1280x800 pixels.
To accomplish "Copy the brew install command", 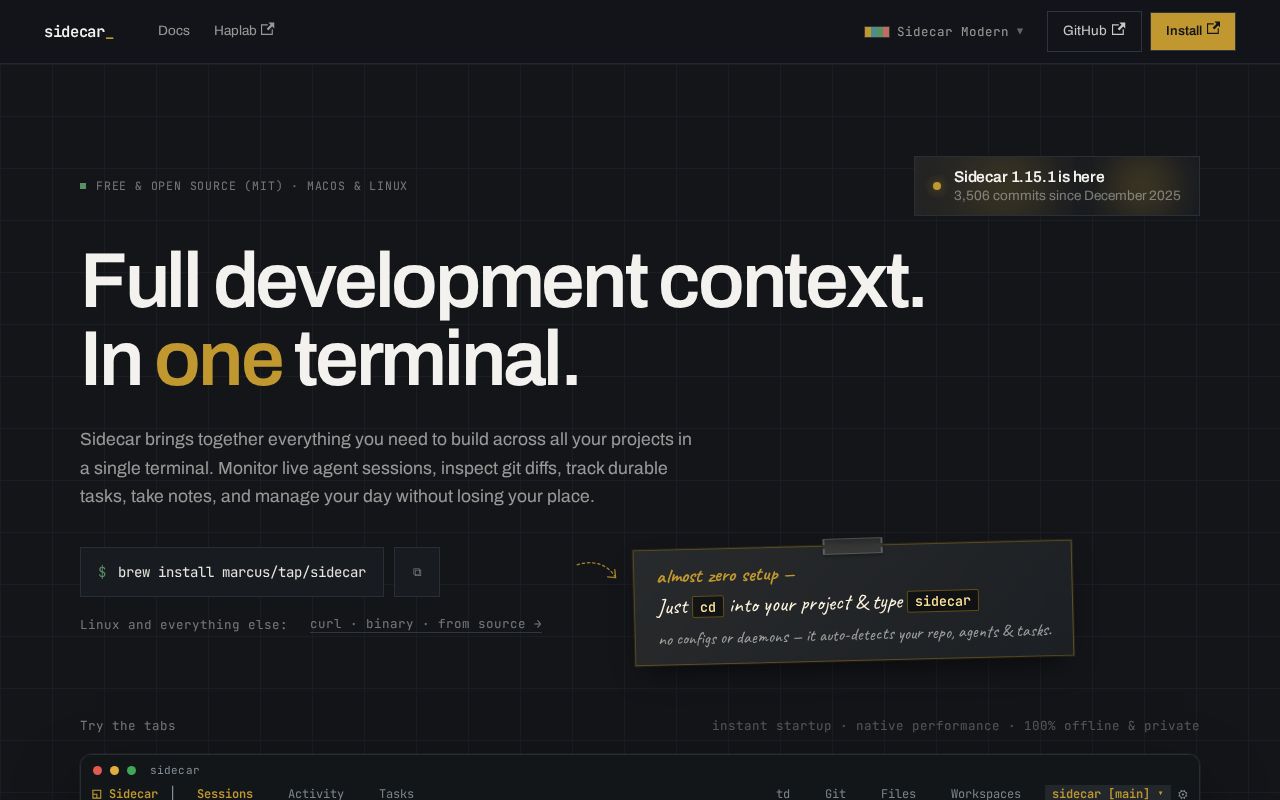I will (x=417, y=572).
